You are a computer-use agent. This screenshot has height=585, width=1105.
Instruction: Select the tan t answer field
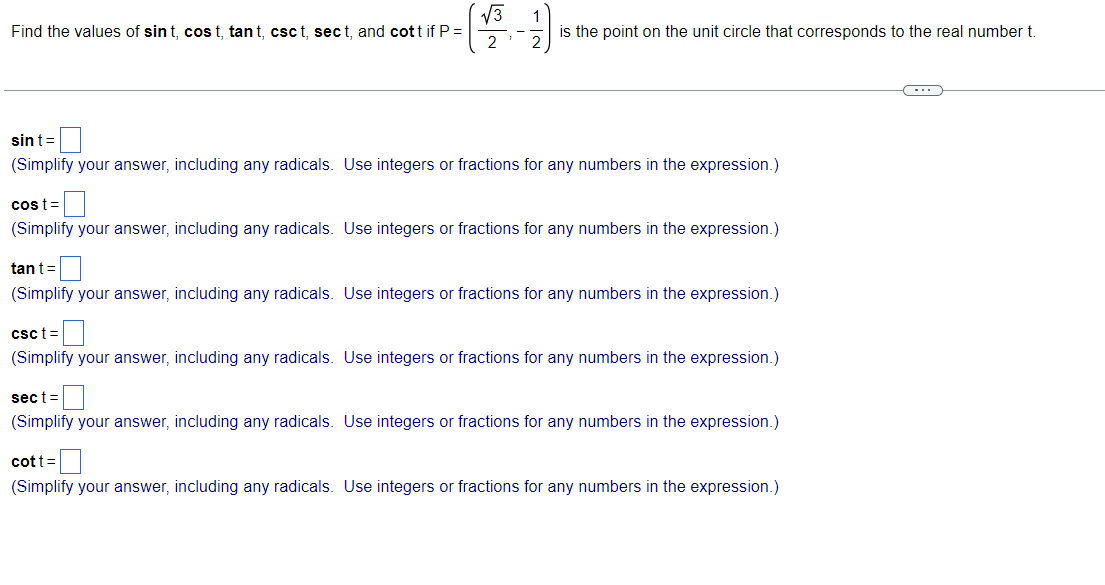point(69,267)
